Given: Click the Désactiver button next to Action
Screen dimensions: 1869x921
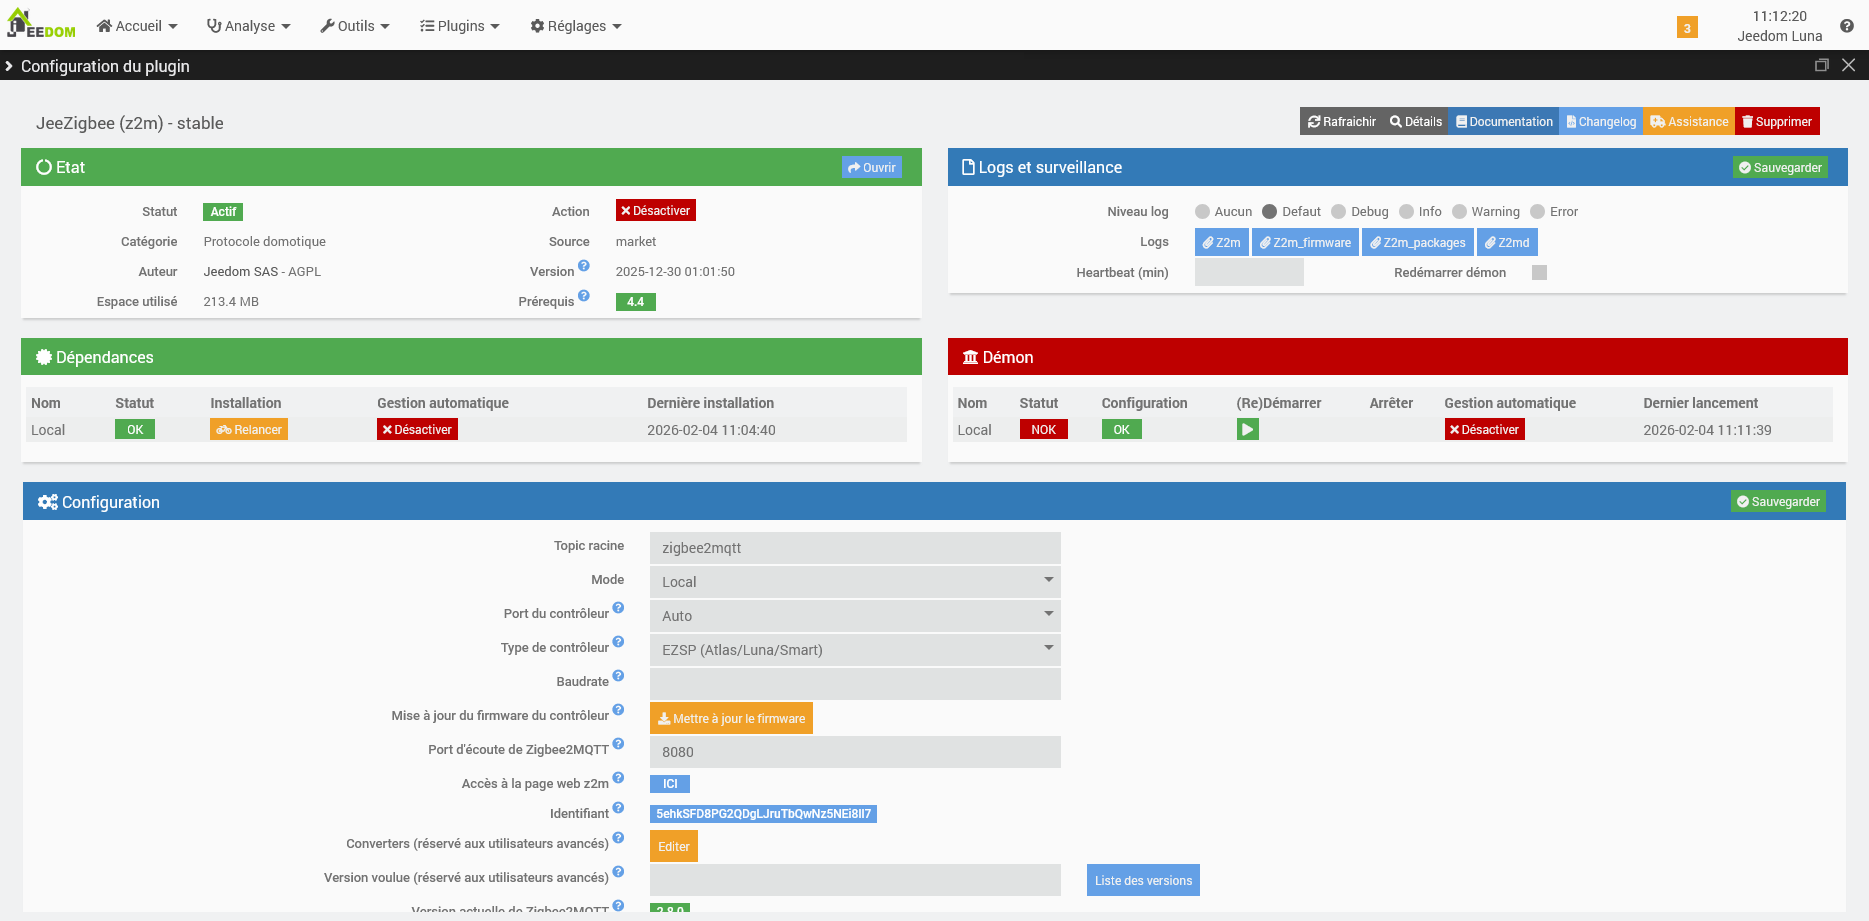Looking at the screenshot, I should coord(655,210).
